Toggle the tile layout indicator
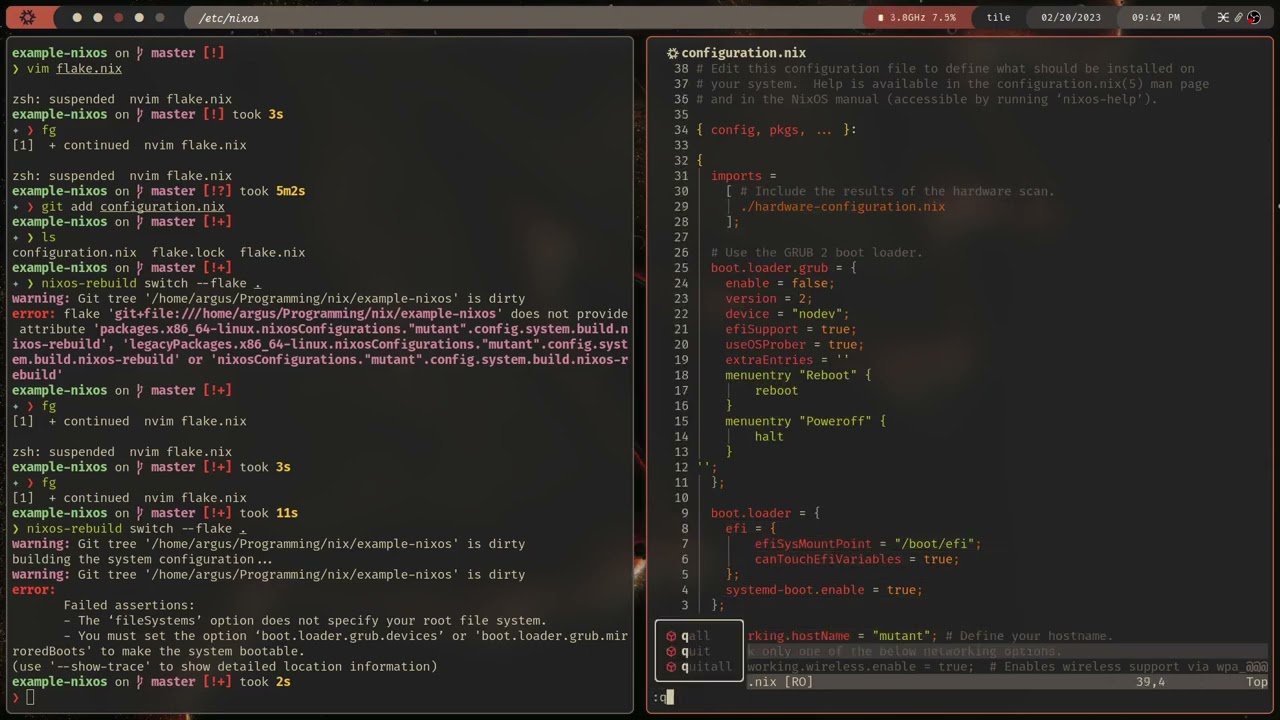This screenshot has width=1280, height=720. point(998,18)
